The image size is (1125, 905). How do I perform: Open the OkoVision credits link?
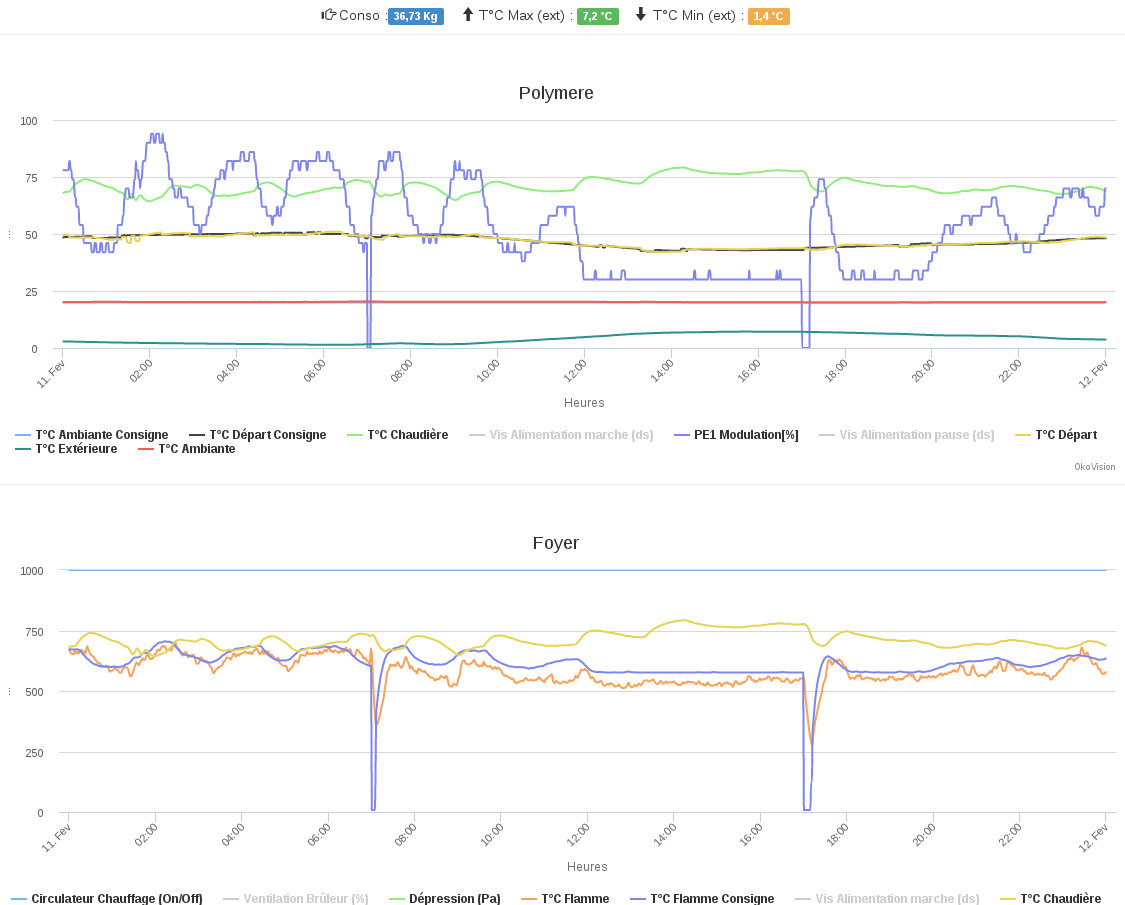(x=1094, y=467)
